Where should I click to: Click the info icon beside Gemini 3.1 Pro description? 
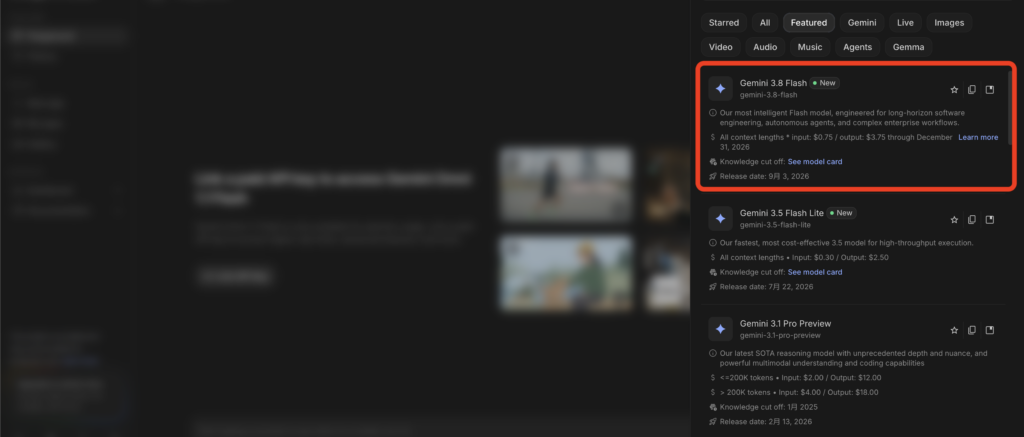click(712, 353)
